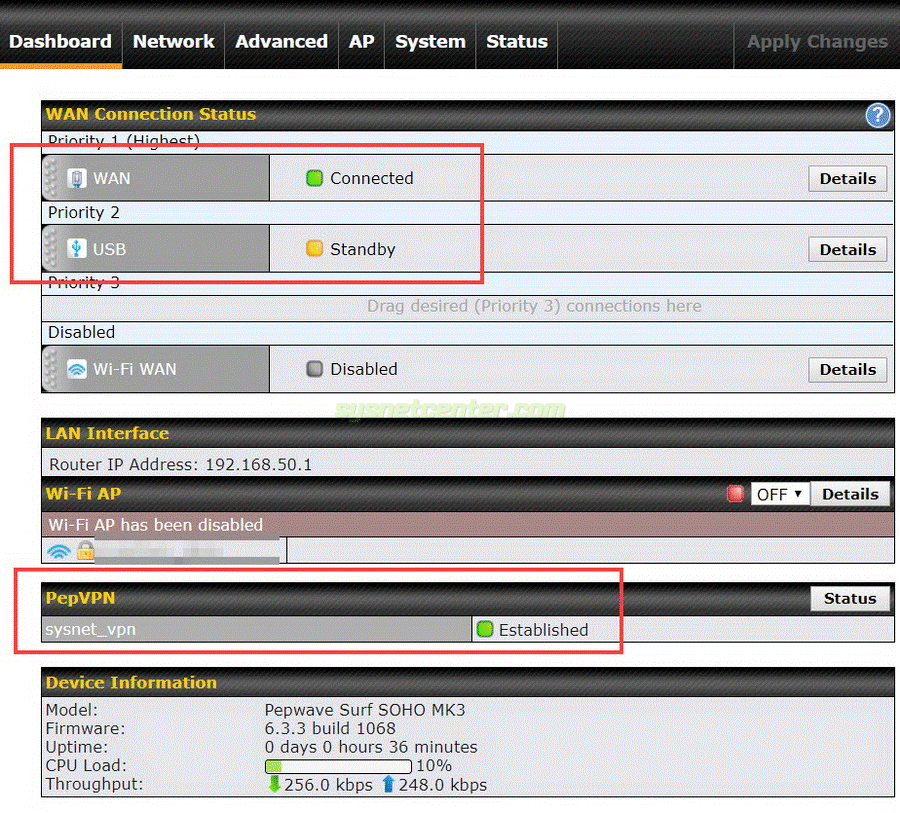Open the WAN Connection Status help icon

pyautogui.click(x=877, y=115)
